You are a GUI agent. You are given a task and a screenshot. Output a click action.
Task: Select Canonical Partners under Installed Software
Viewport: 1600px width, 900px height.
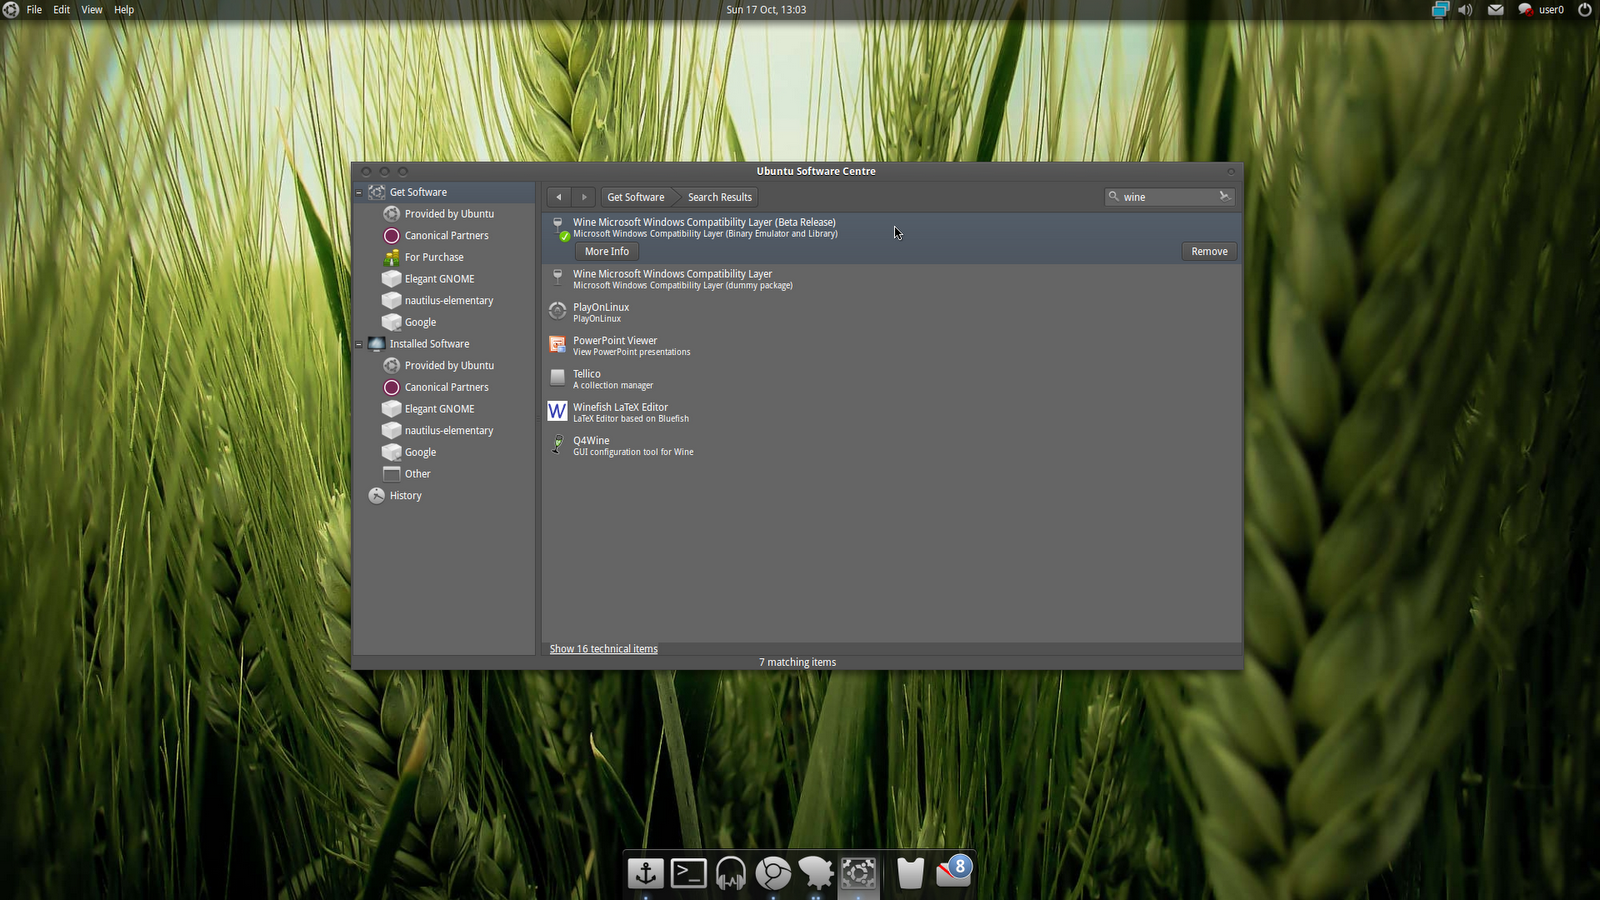click(447, 388)
